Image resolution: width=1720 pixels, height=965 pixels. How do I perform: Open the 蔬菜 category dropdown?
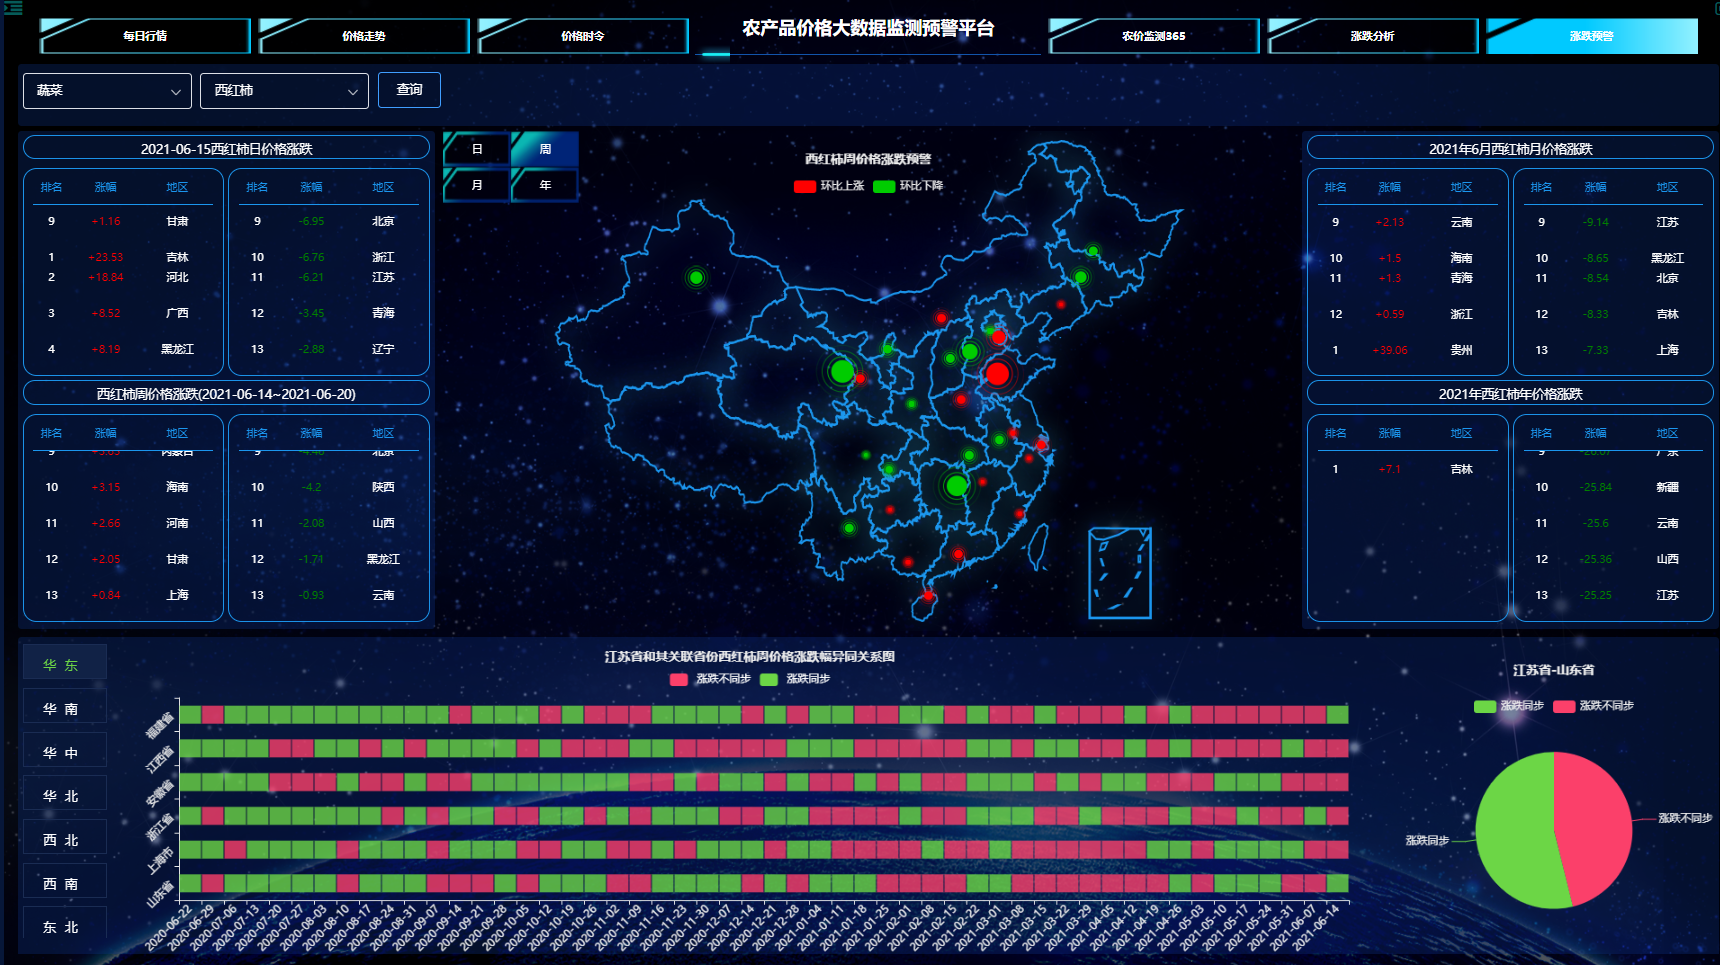click(x=107, y=91)
